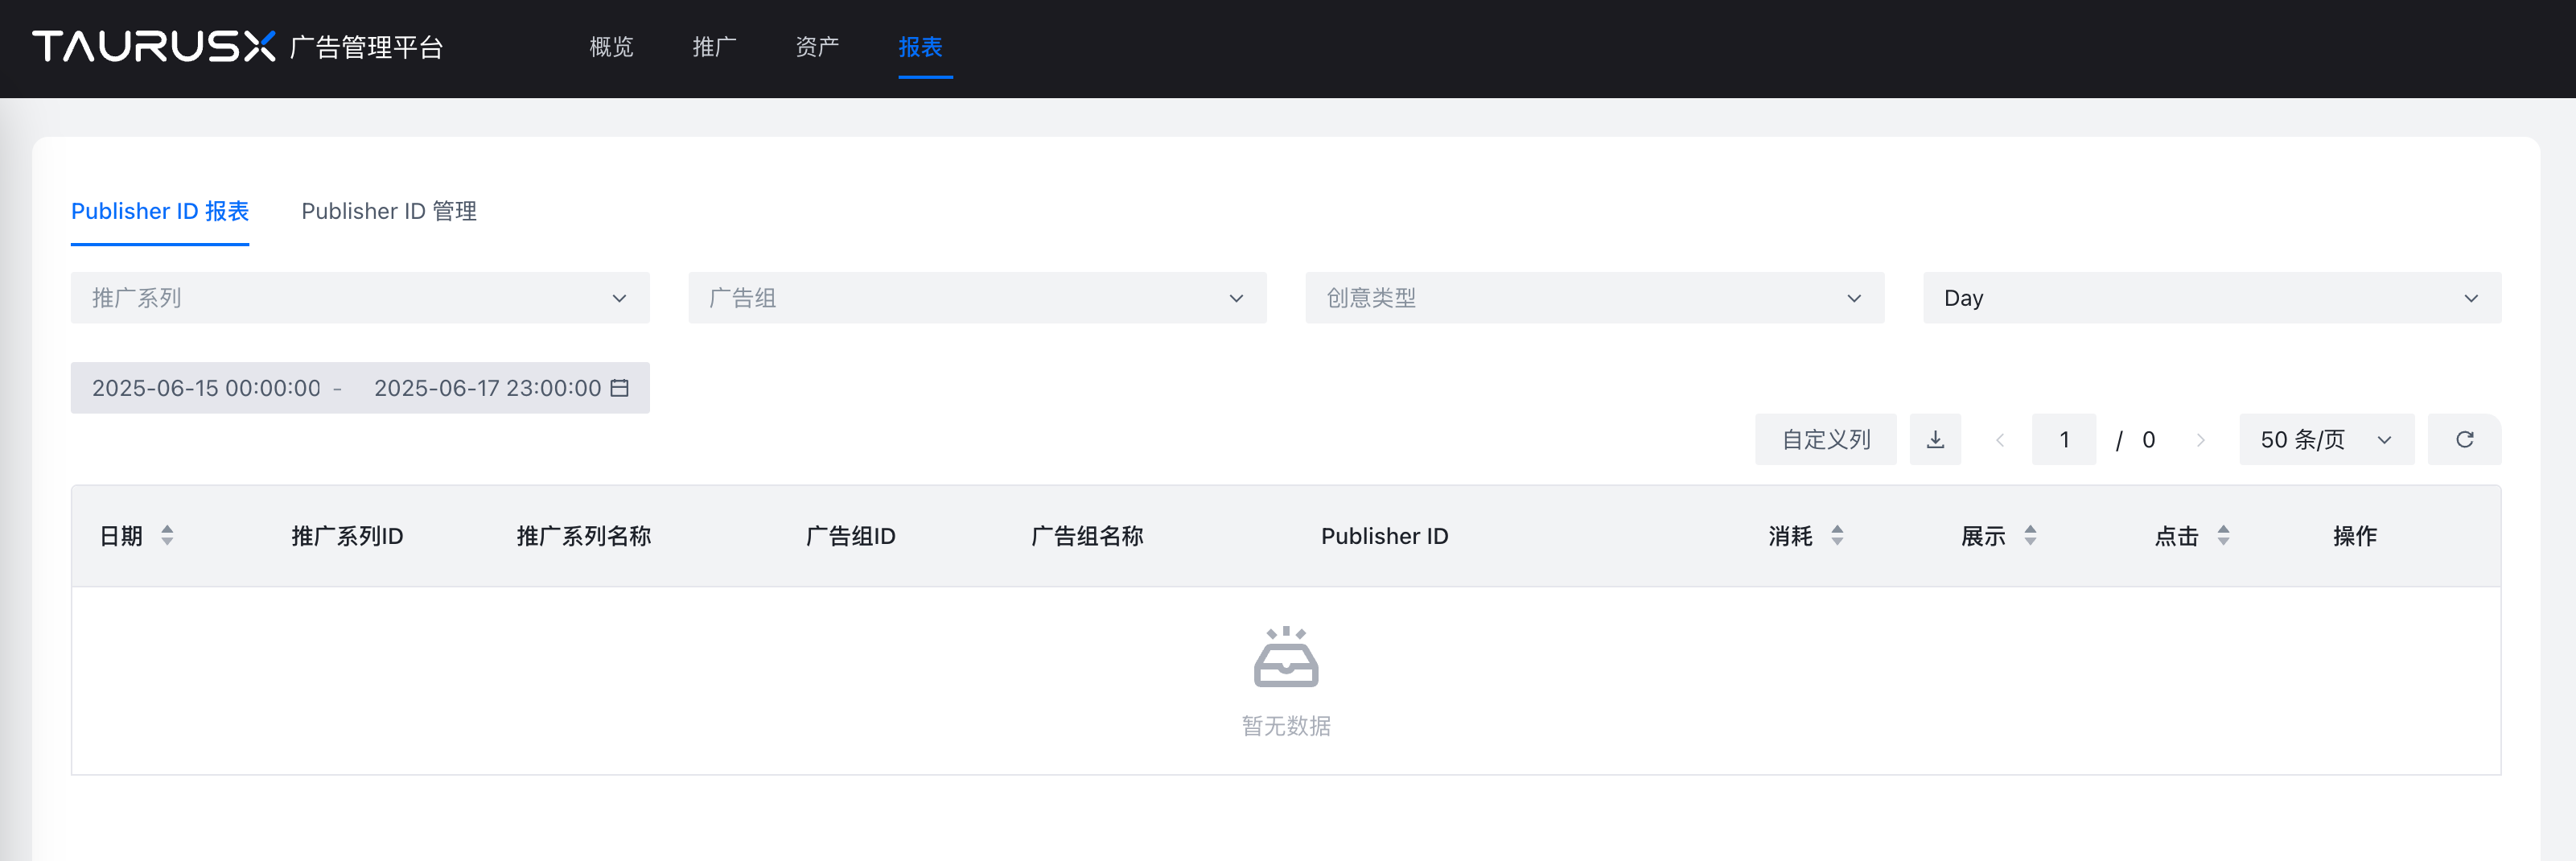Open the 创意类型 dropdown
Screen dimensions: 2576x861
click(x=1594, y=298)
